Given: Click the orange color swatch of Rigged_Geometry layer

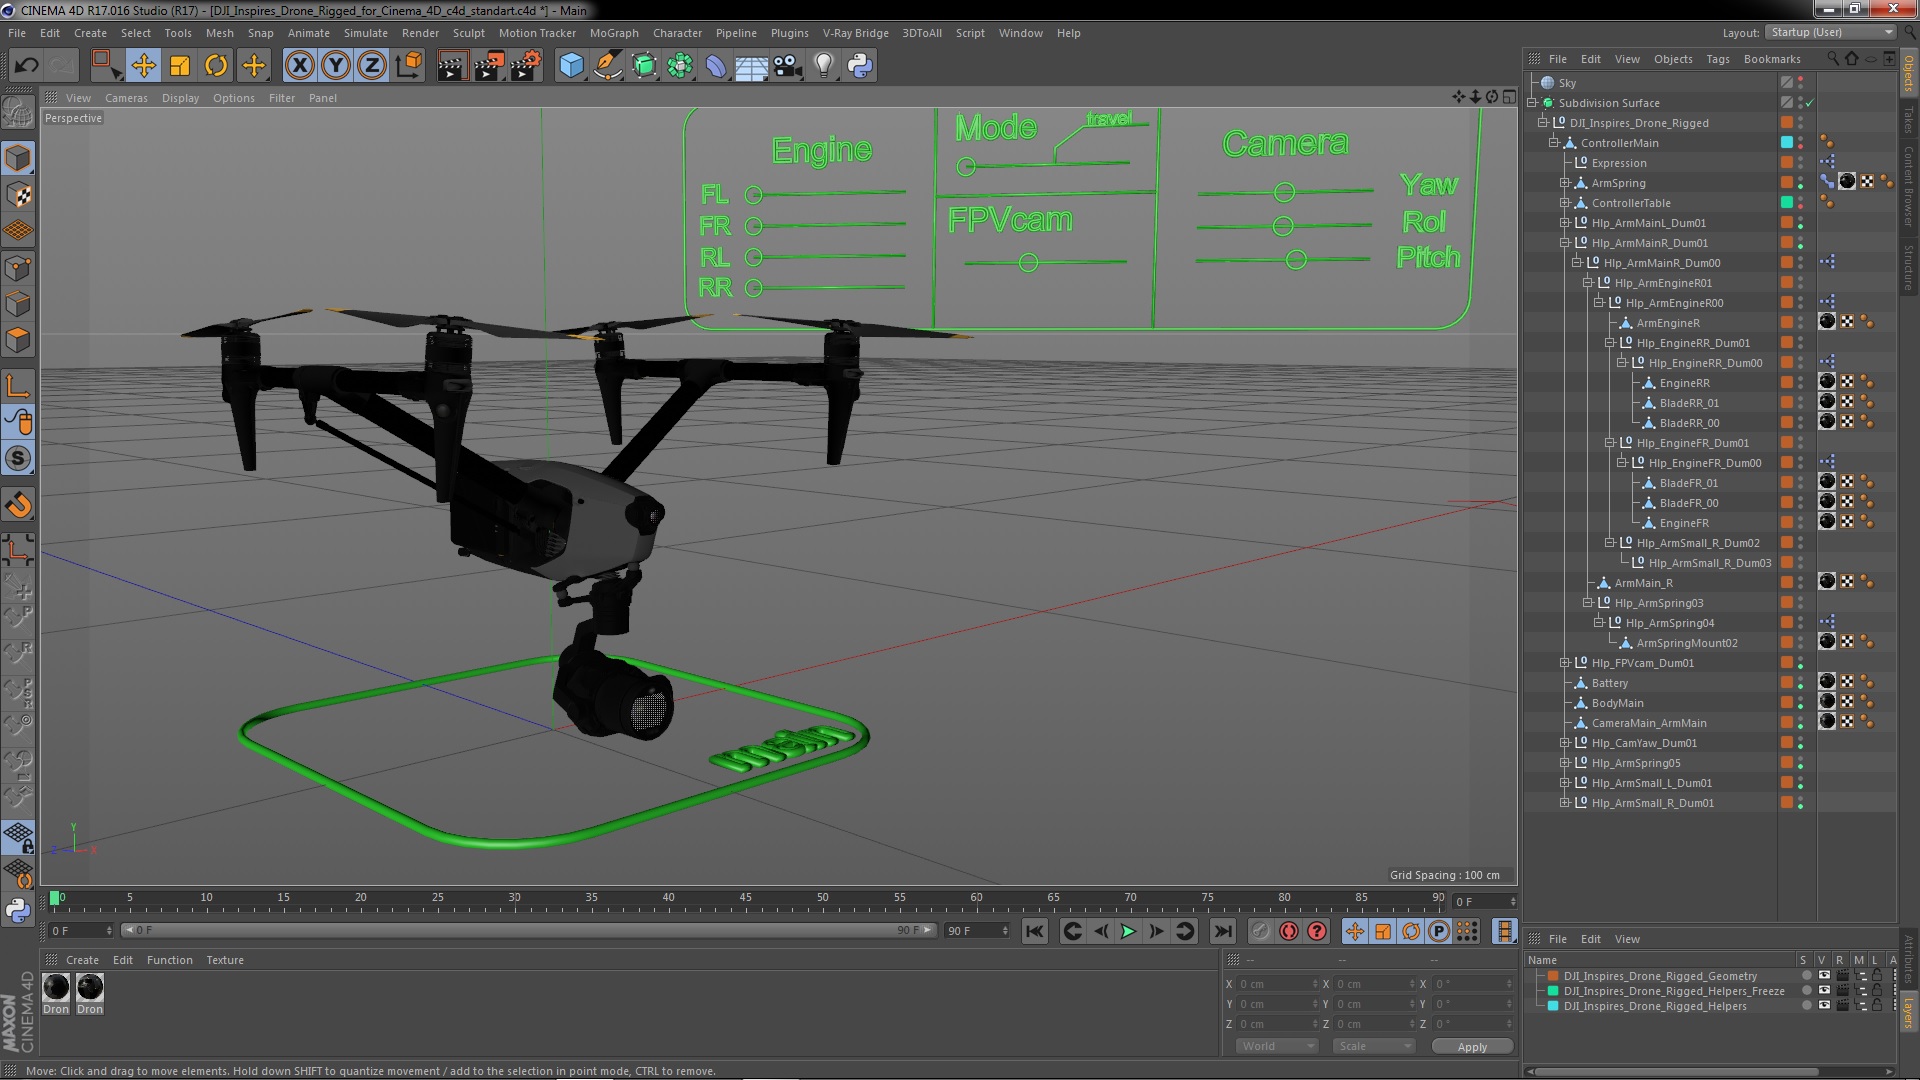Looking at the screenshot, I should [x=1553, y=976].
